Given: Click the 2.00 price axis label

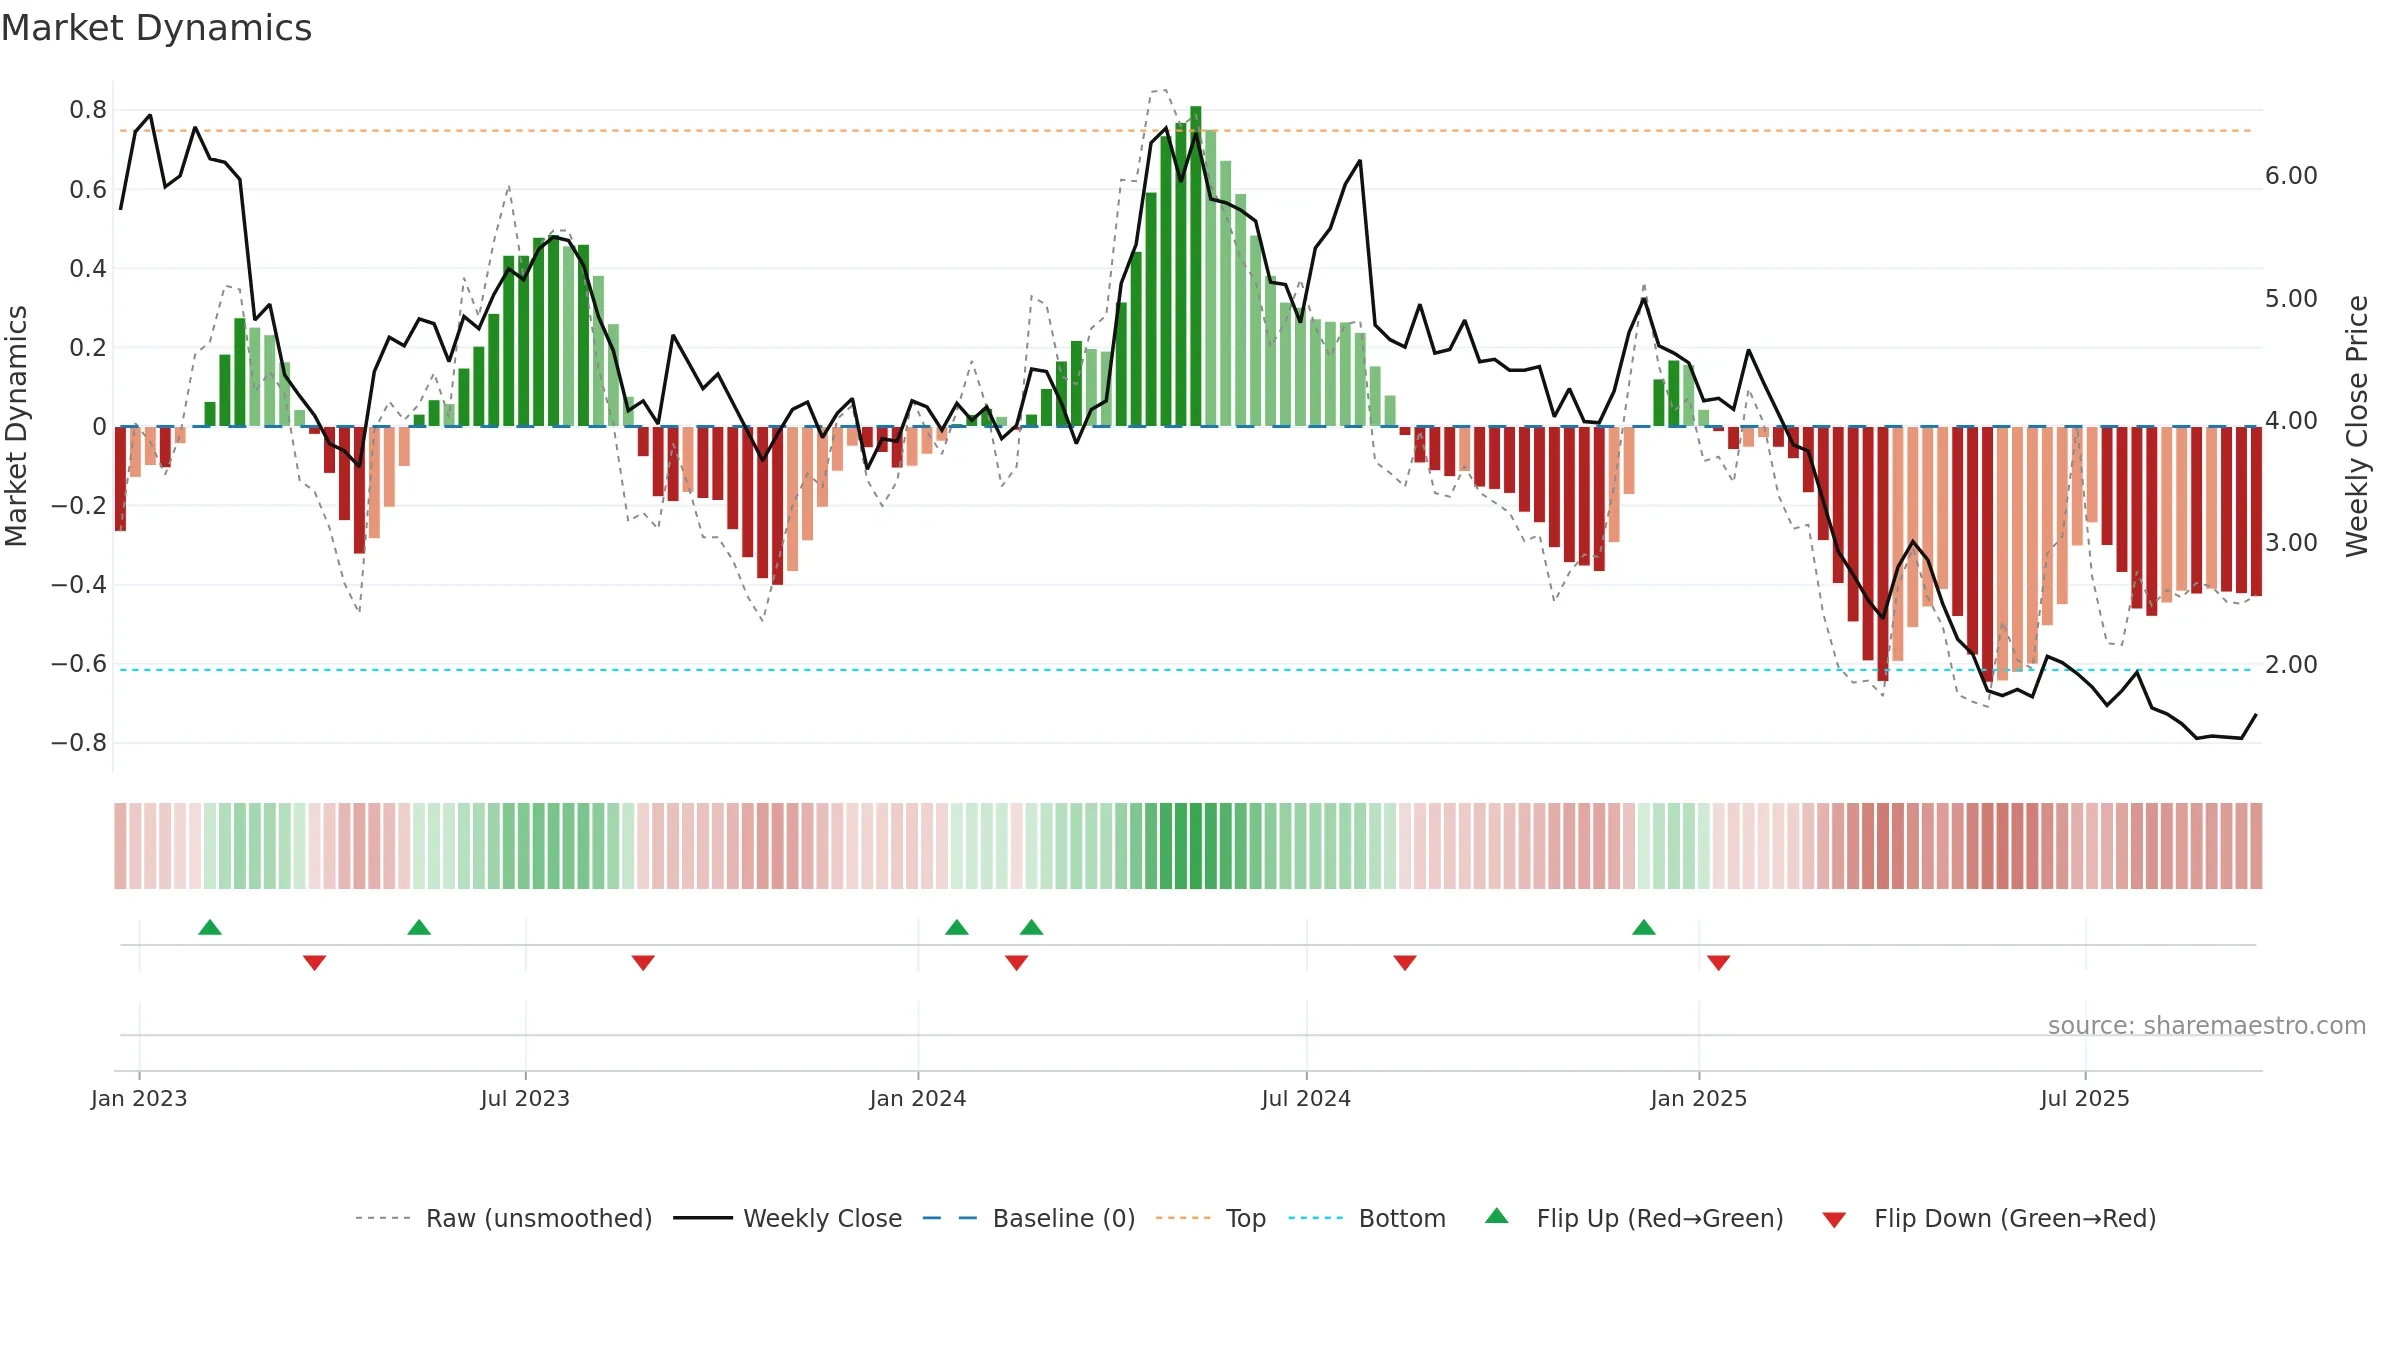Looking at the screenshot, I should click(x=2291, y=665).
